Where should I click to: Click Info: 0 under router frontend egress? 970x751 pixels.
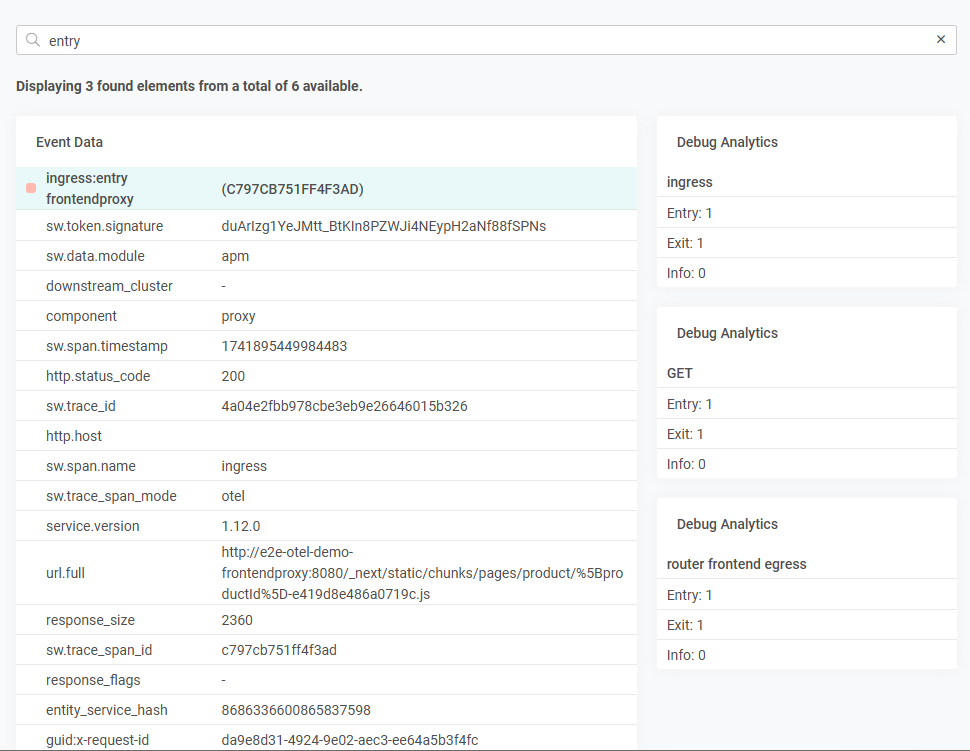coord(686,655)
